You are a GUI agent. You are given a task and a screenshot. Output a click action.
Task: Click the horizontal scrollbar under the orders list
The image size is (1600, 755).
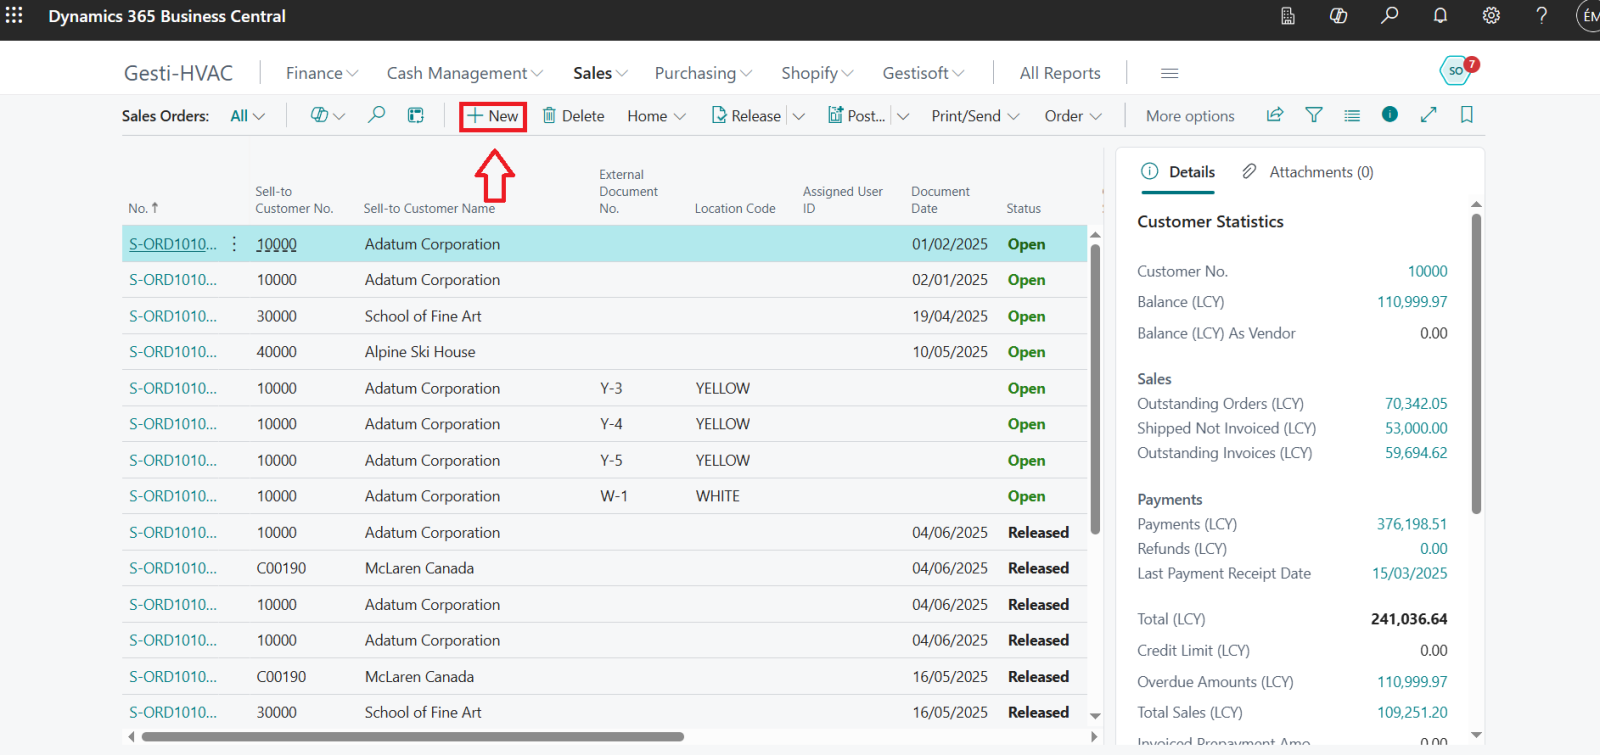(412, 737)
